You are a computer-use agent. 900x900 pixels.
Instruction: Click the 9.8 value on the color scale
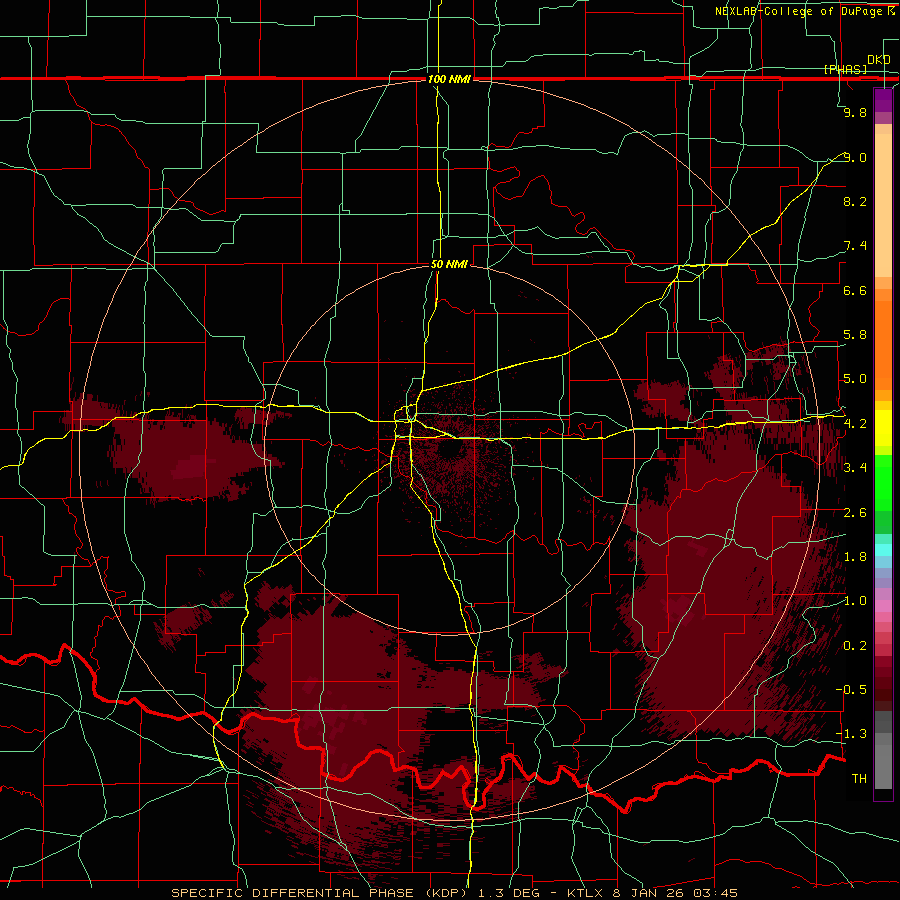tap(855, 112)
